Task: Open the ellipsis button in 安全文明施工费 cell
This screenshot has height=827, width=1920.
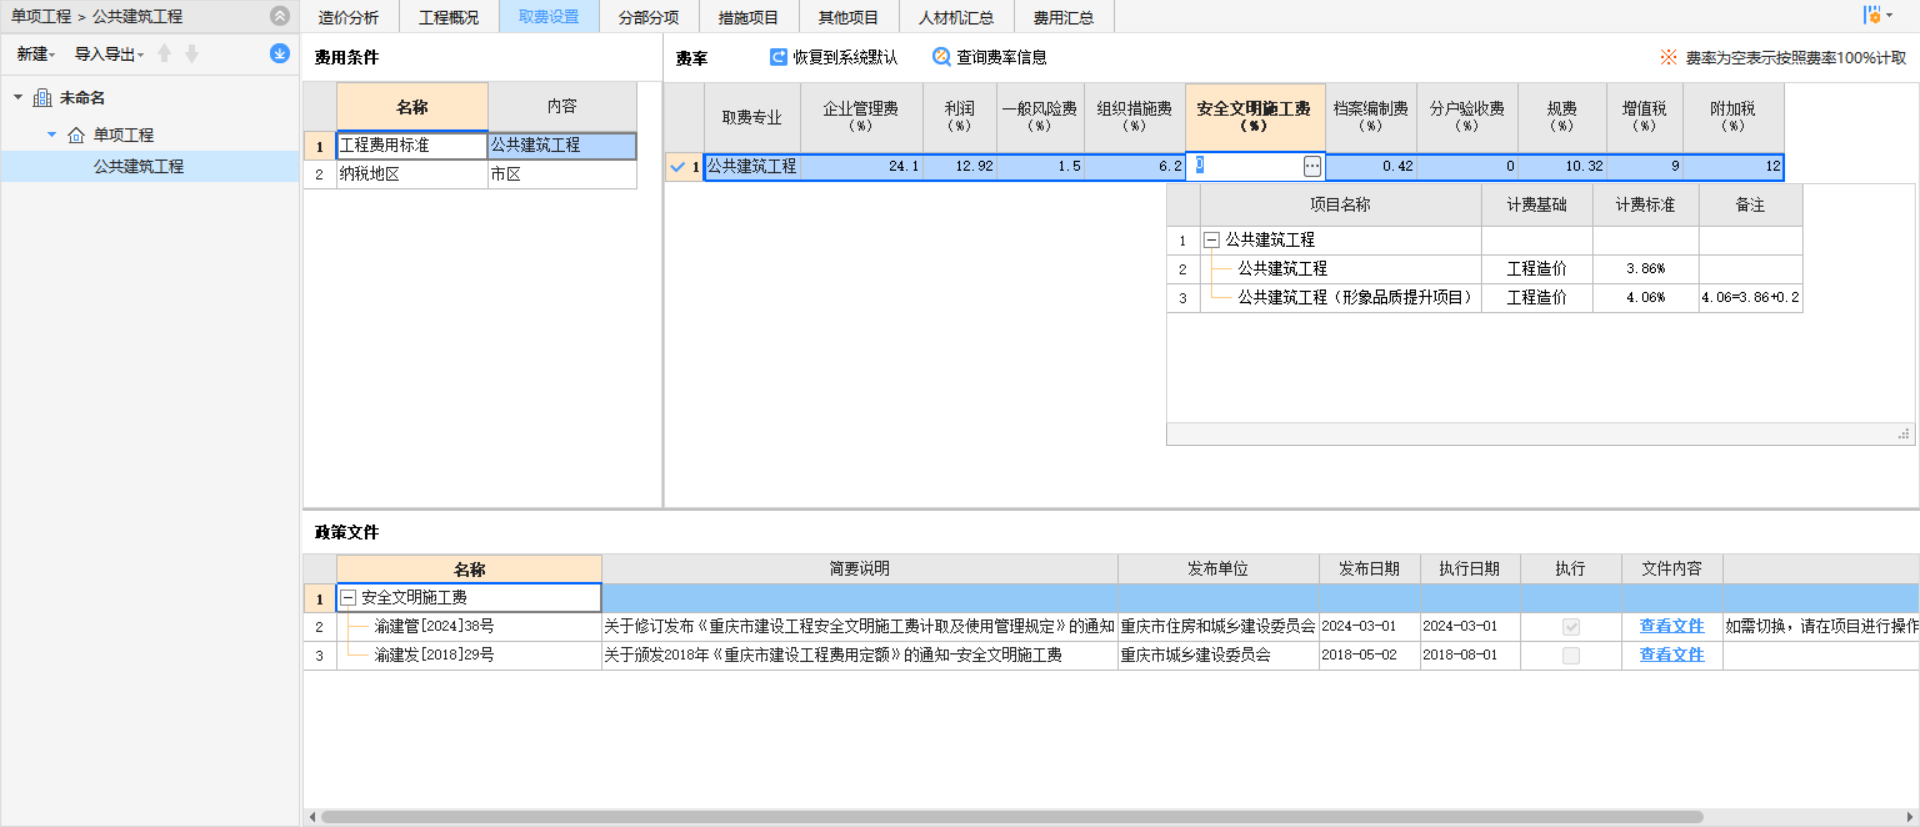Action: [x=1312, y=167]
